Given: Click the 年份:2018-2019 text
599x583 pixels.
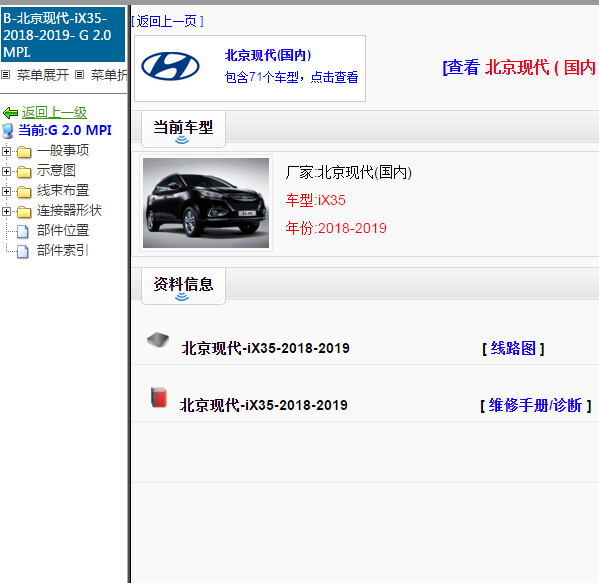Looking at the screenshot, I should (x=336, y=228).
